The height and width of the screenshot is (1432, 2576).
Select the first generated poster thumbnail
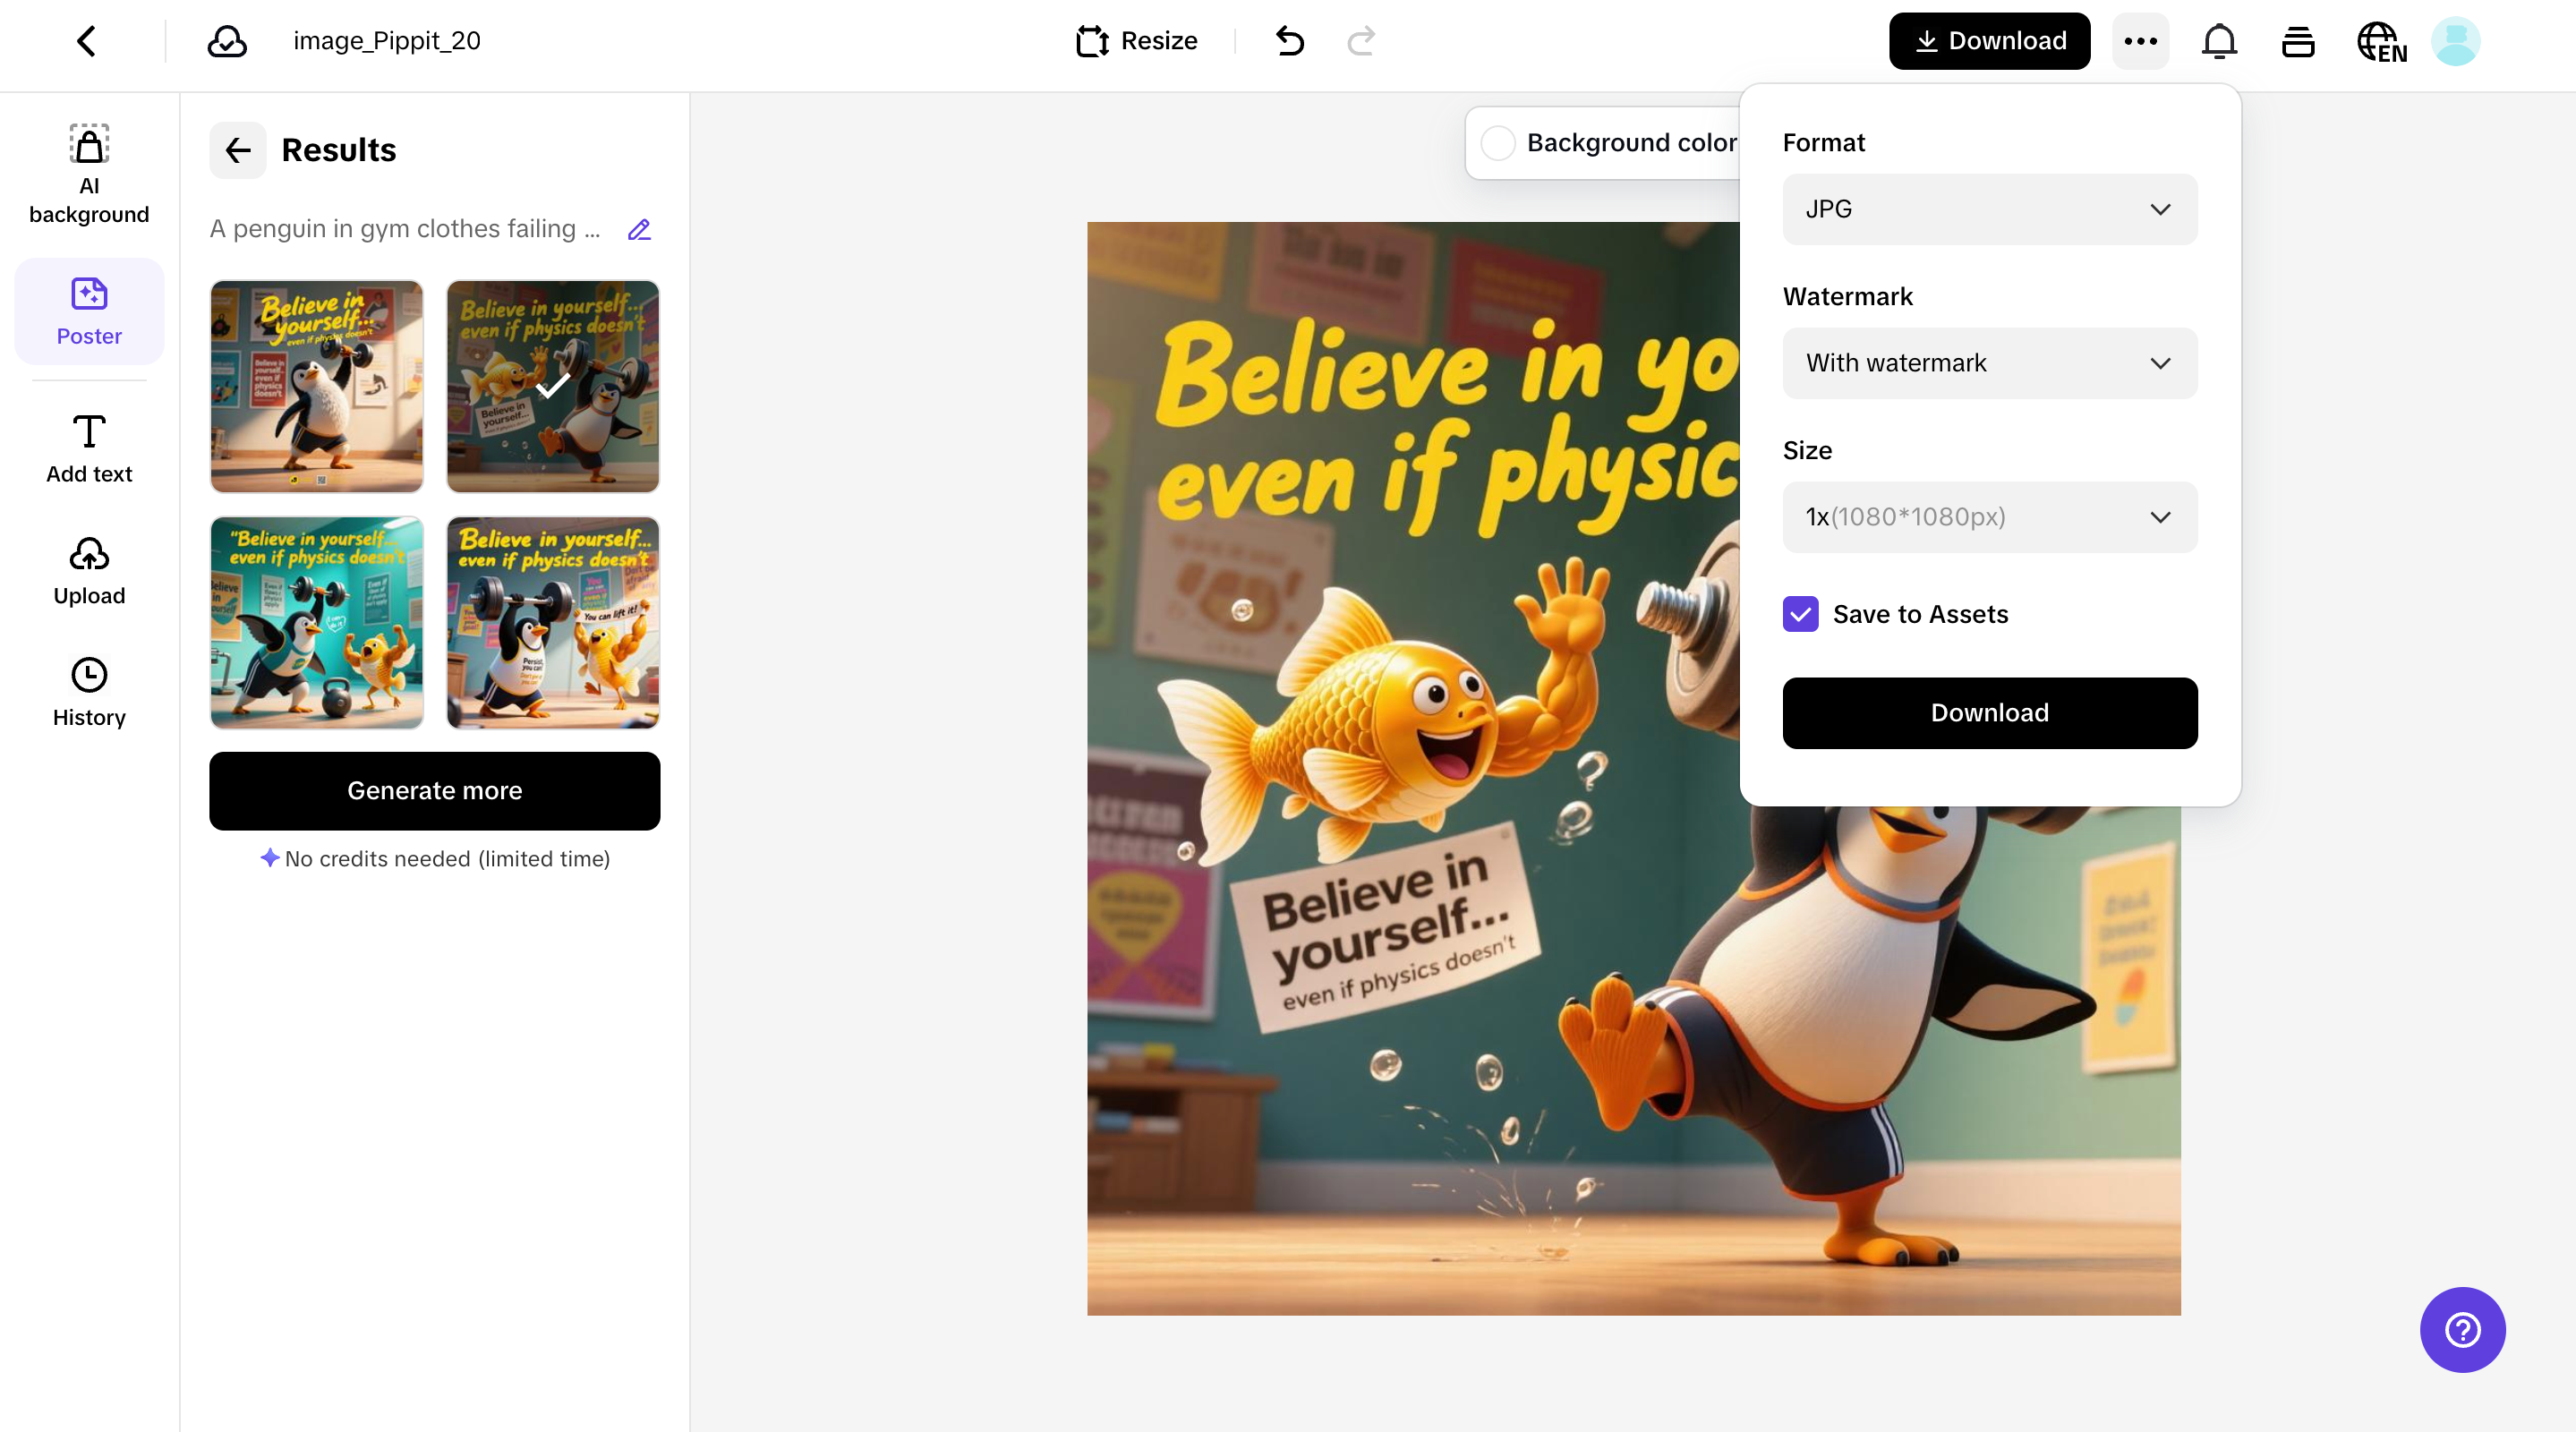pos(316,386)
